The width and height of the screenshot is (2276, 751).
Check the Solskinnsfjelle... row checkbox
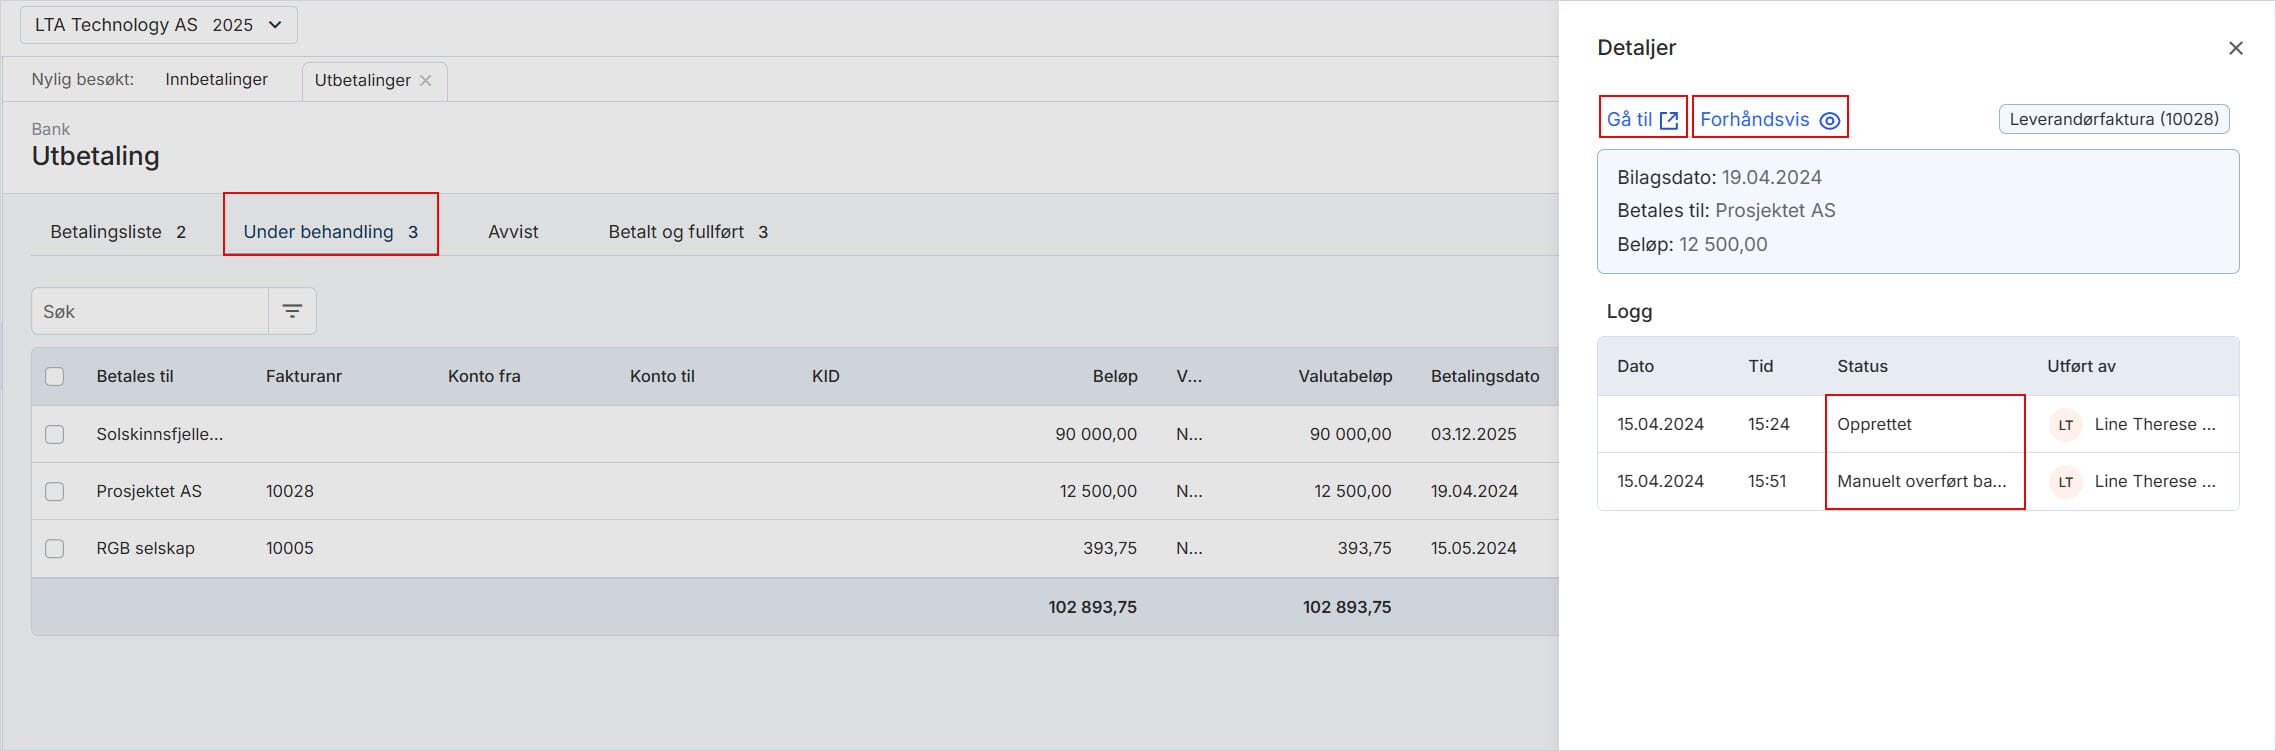pyautogui.click(x=55, y=434)
